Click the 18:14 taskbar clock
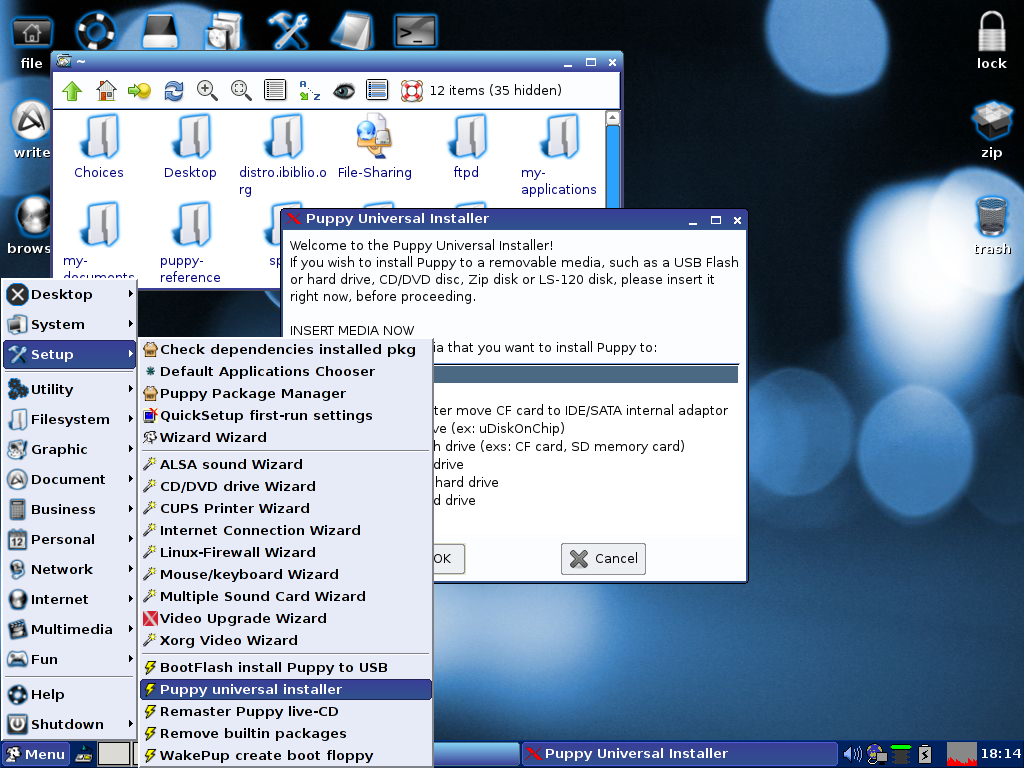The image size is (1024, 768). pyautogui.click(x=1000, y=754)
